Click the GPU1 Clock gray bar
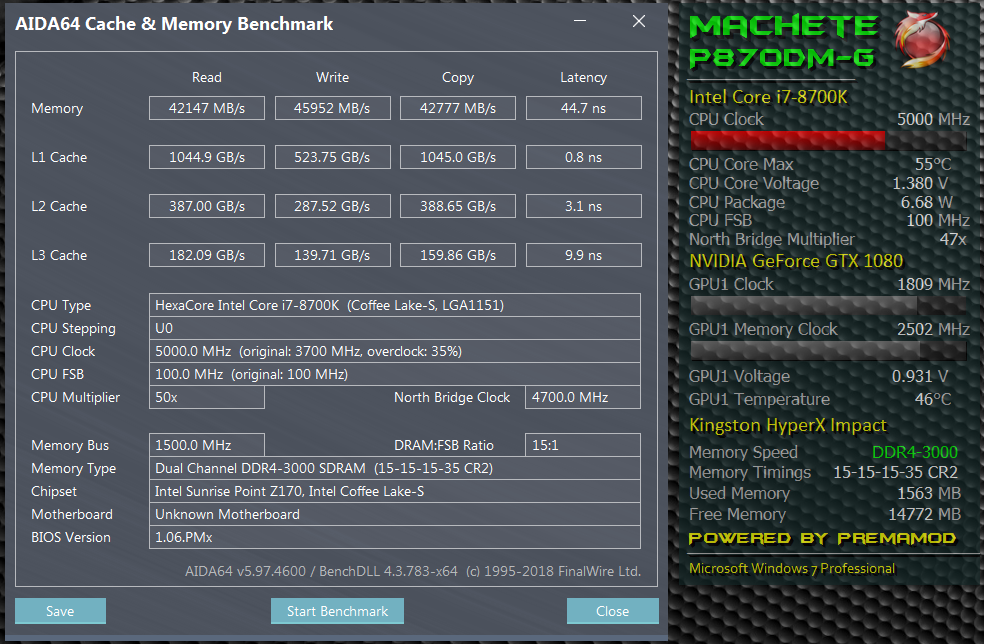The width and height of the screenshot is (984, 644). tap(828, 305)
